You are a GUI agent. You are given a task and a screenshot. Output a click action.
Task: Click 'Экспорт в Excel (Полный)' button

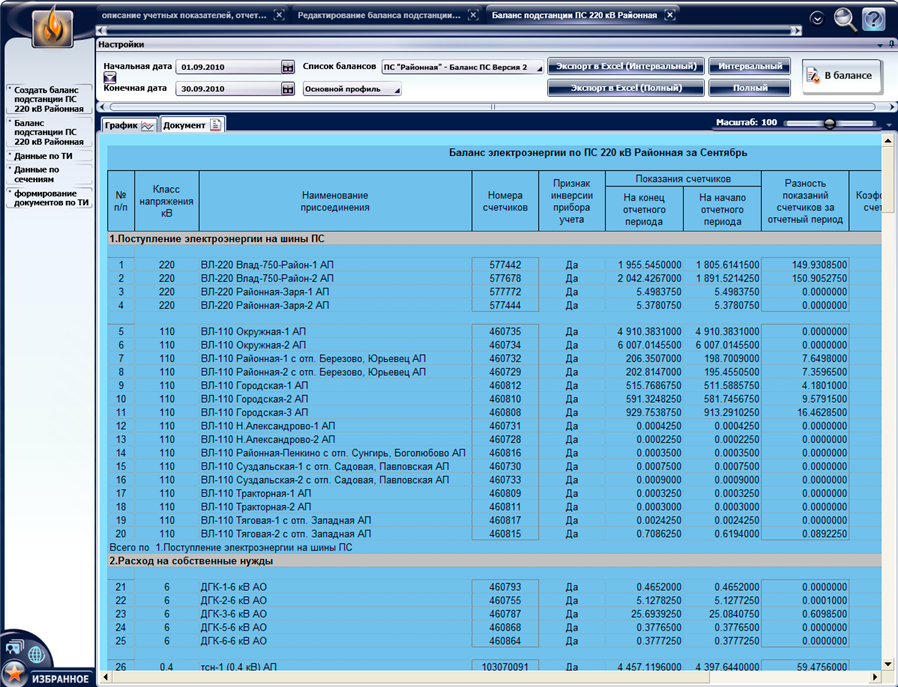click(x=626, y=88)
